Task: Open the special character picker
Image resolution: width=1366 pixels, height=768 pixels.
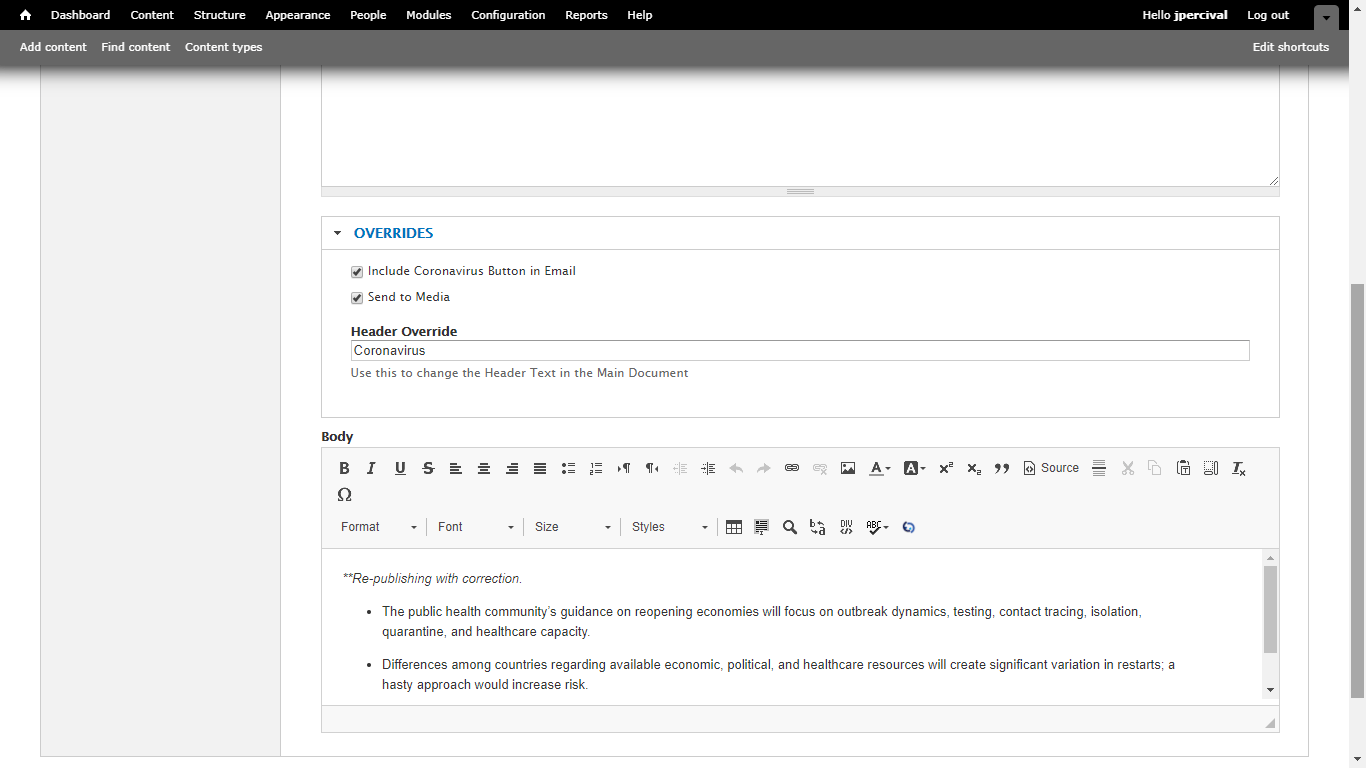Action: tap(345, 494)
